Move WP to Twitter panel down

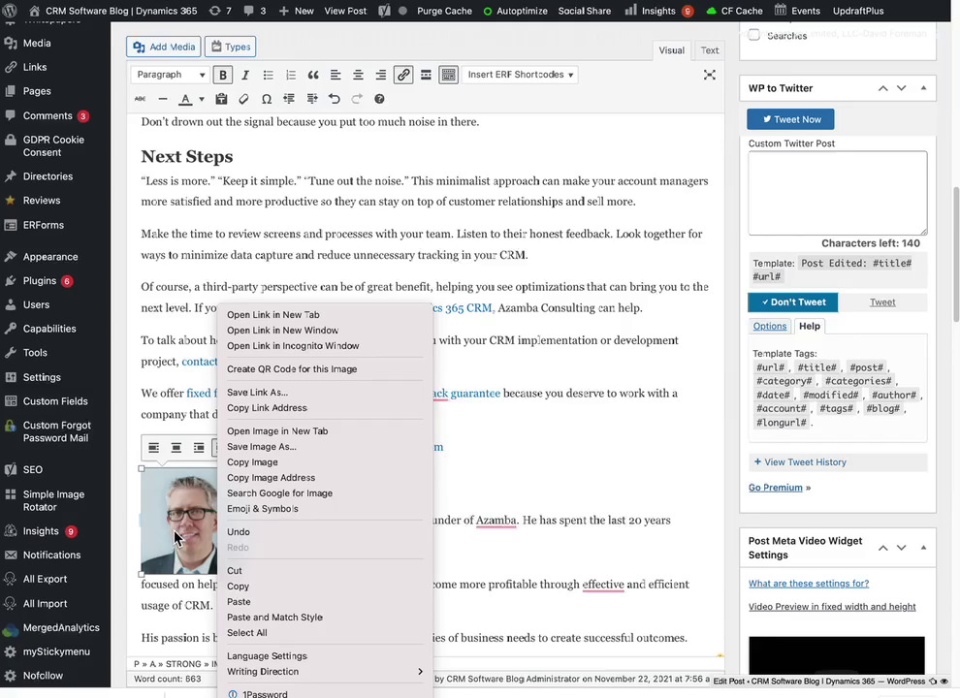pos(901,88)
